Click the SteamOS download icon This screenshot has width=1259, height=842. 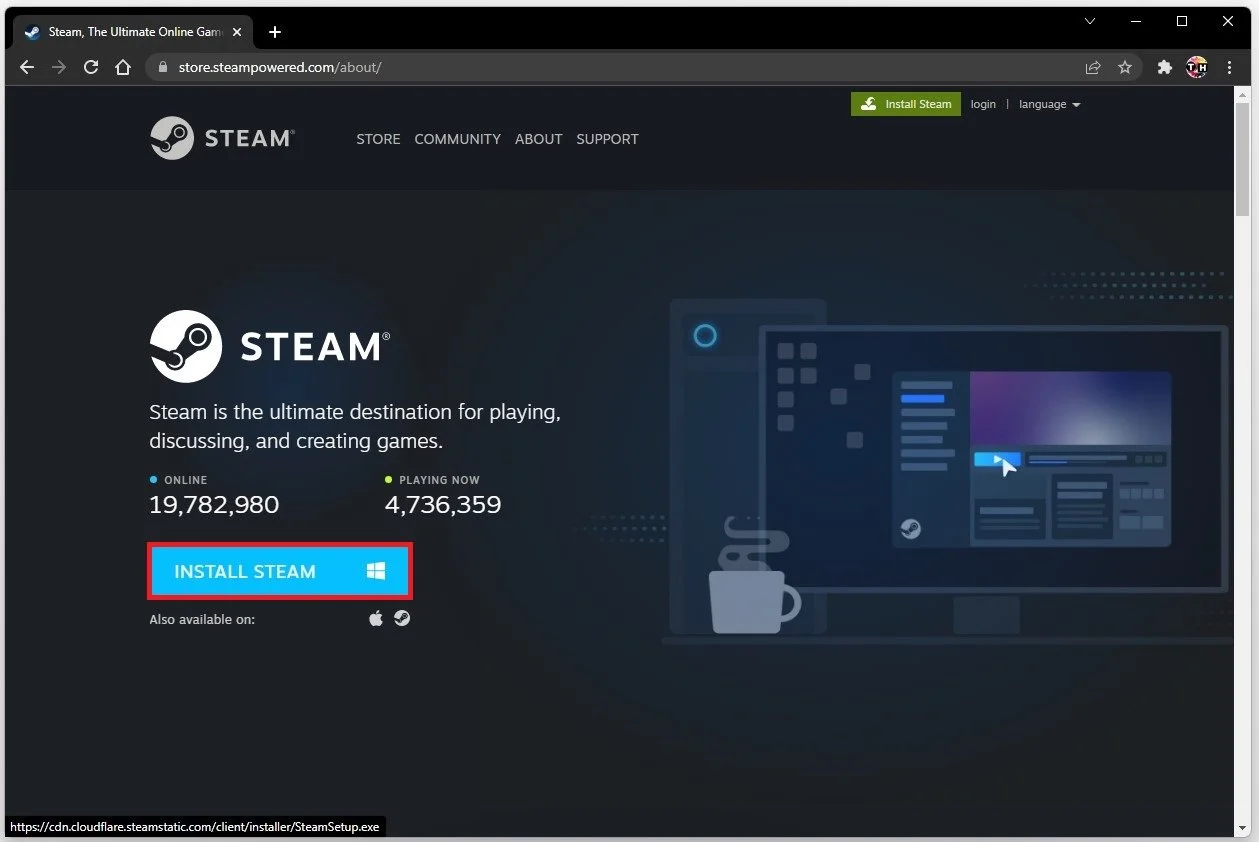402,618
